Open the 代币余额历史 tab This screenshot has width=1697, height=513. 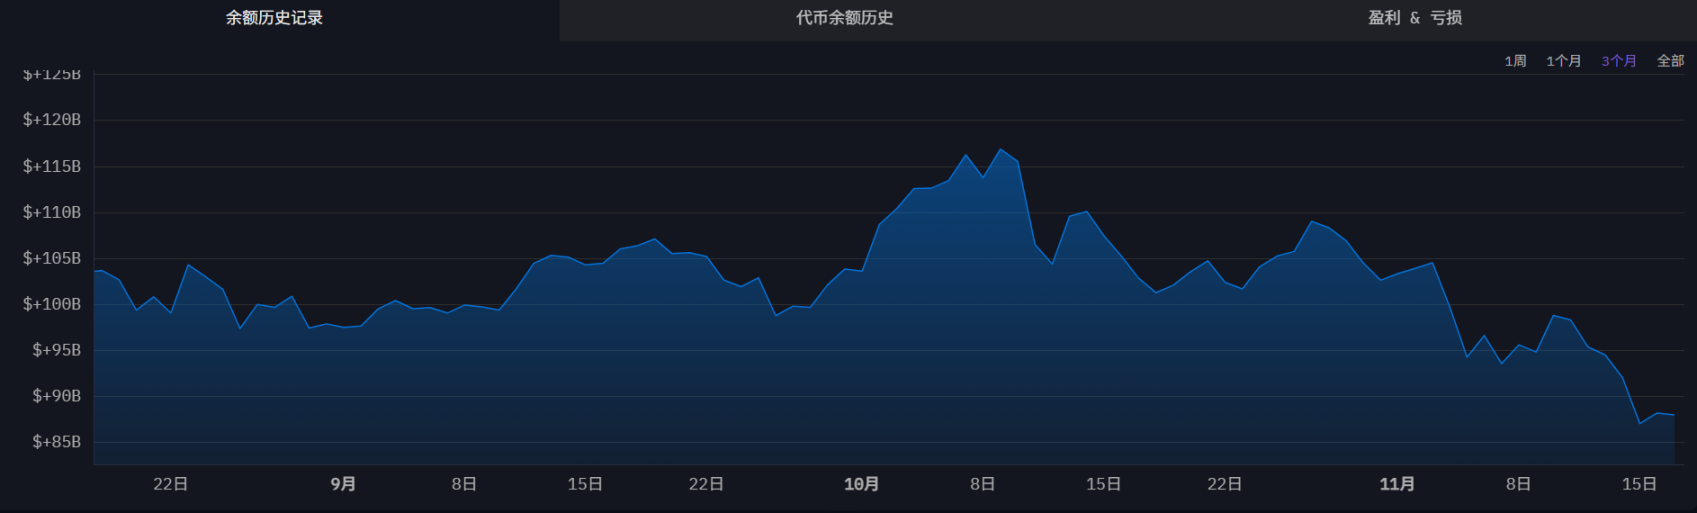[x=844, y=18]
